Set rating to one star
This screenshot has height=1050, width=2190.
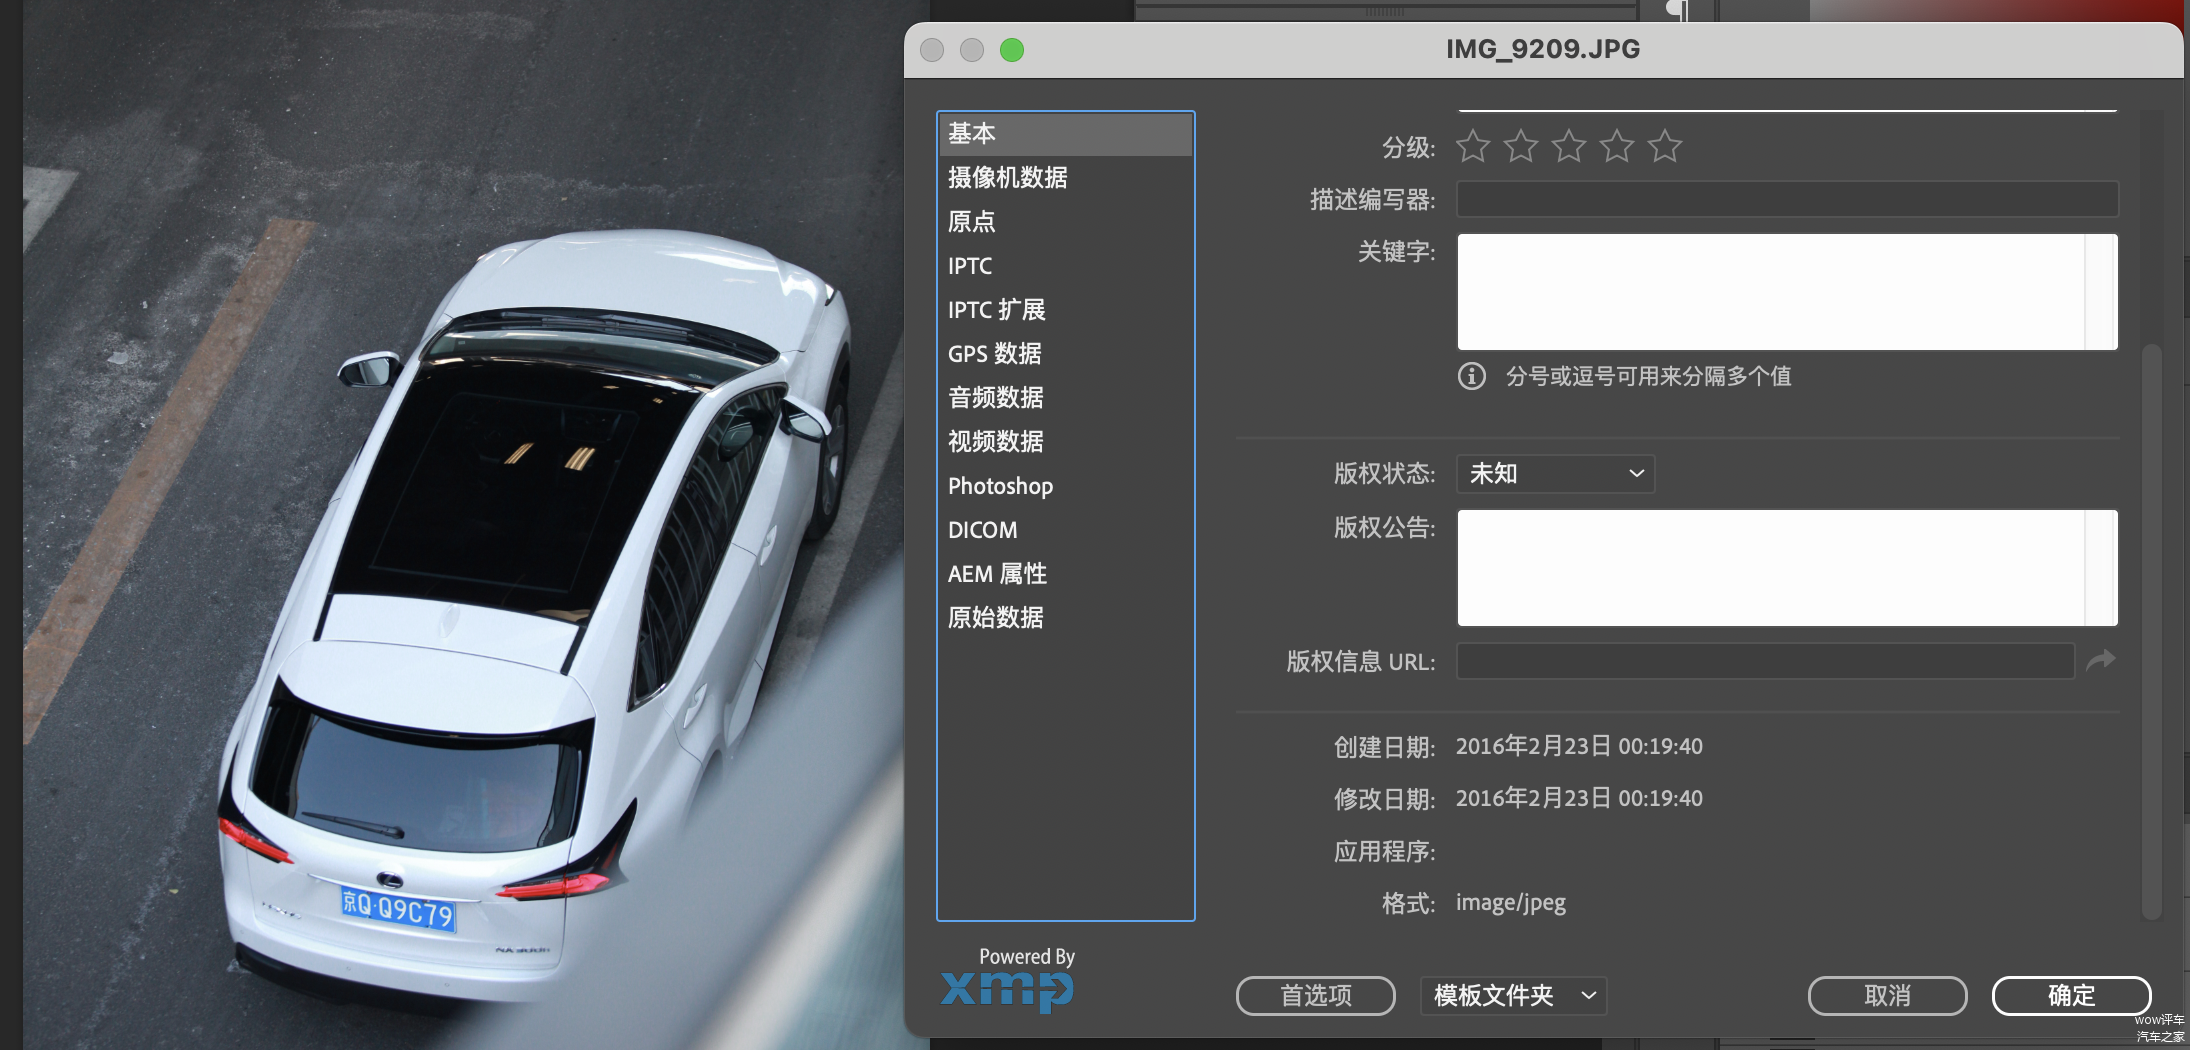[1473, 147]
